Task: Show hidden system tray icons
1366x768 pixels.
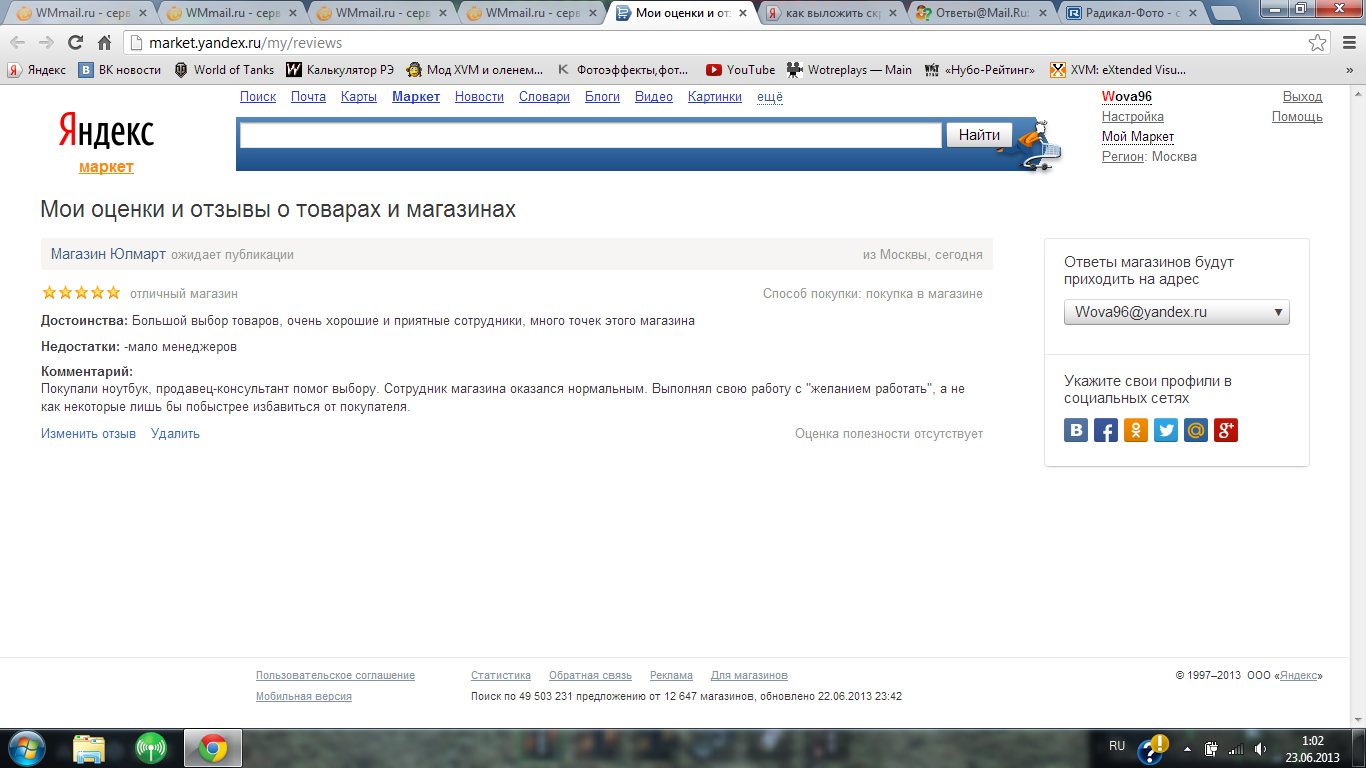Action: tap(1187, 749)
